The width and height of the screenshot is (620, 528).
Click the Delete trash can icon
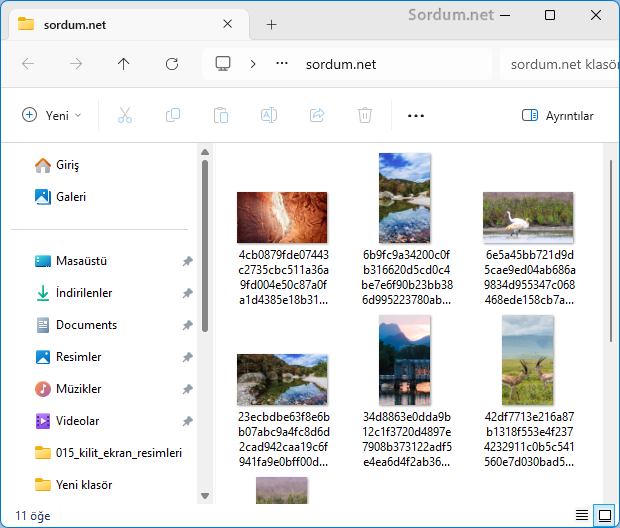point(365,115)
